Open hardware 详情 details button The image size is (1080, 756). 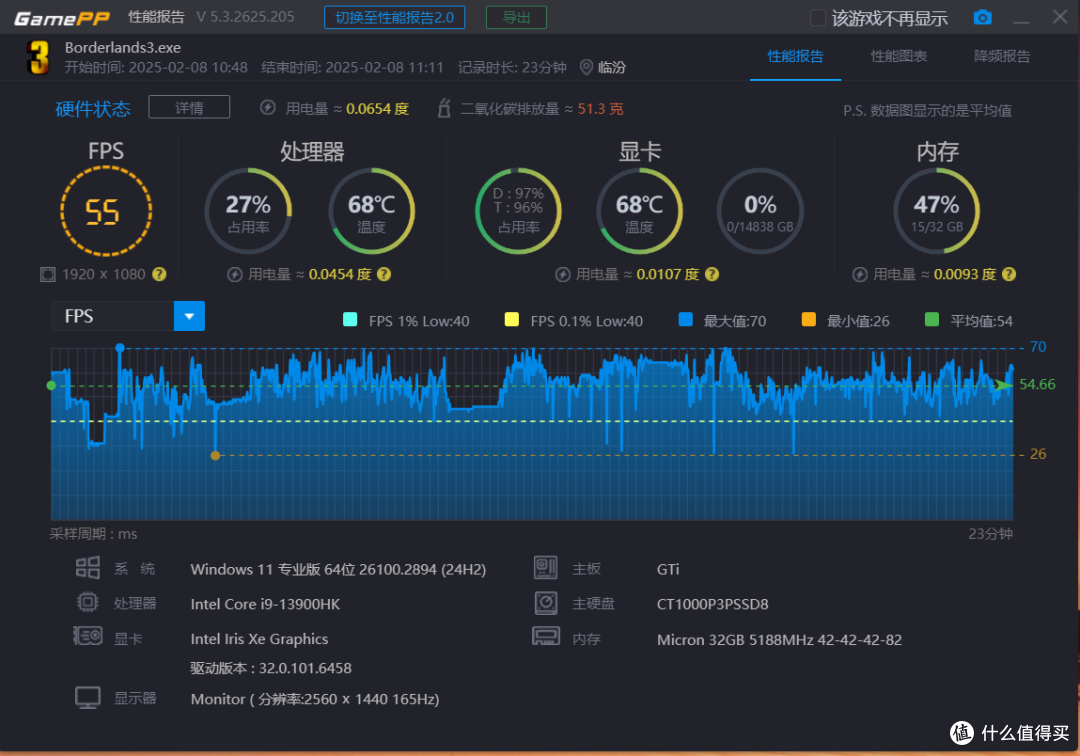click(x=189, y=107)
